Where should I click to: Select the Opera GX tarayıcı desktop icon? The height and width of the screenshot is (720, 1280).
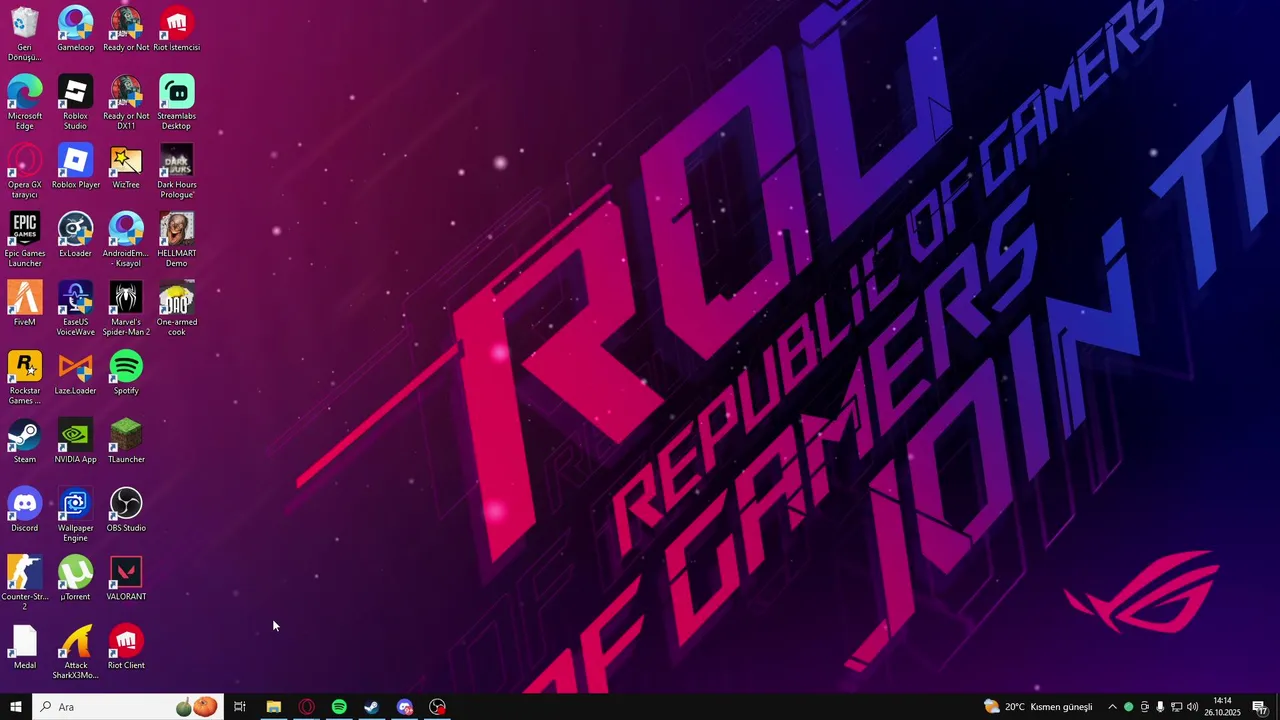click(x=25, y=171)
